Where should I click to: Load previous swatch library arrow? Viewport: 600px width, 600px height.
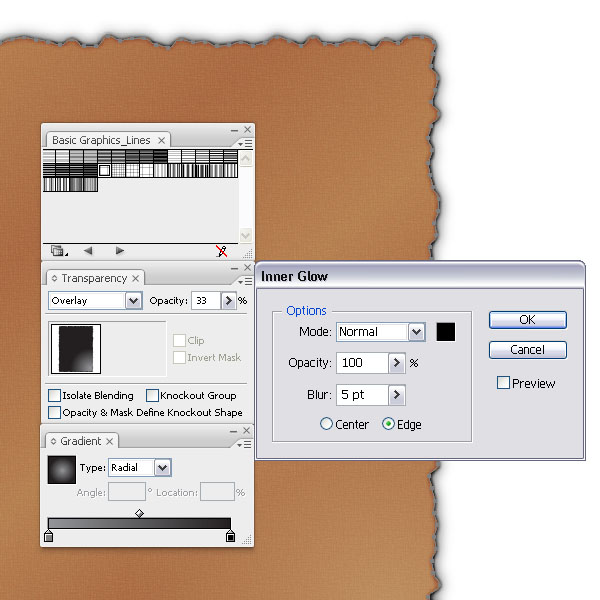(88, 251)
